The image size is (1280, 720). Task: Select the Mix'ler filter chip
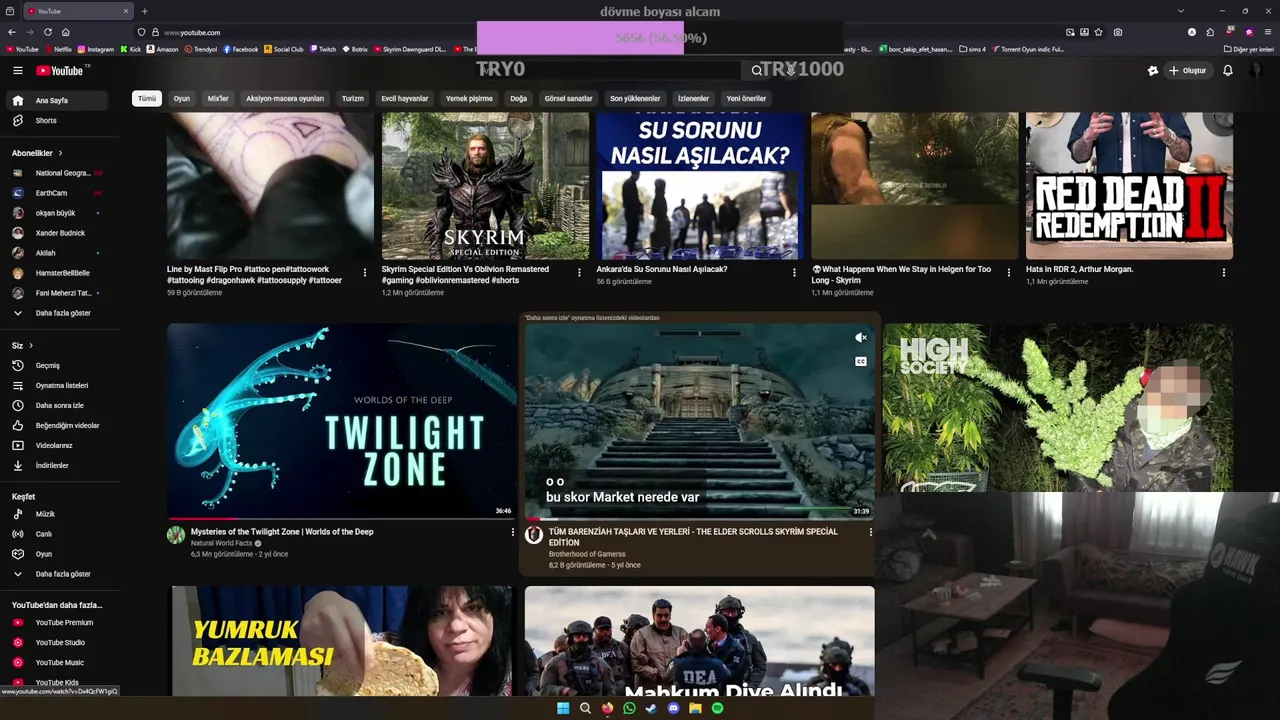click(x=218, y=98)
